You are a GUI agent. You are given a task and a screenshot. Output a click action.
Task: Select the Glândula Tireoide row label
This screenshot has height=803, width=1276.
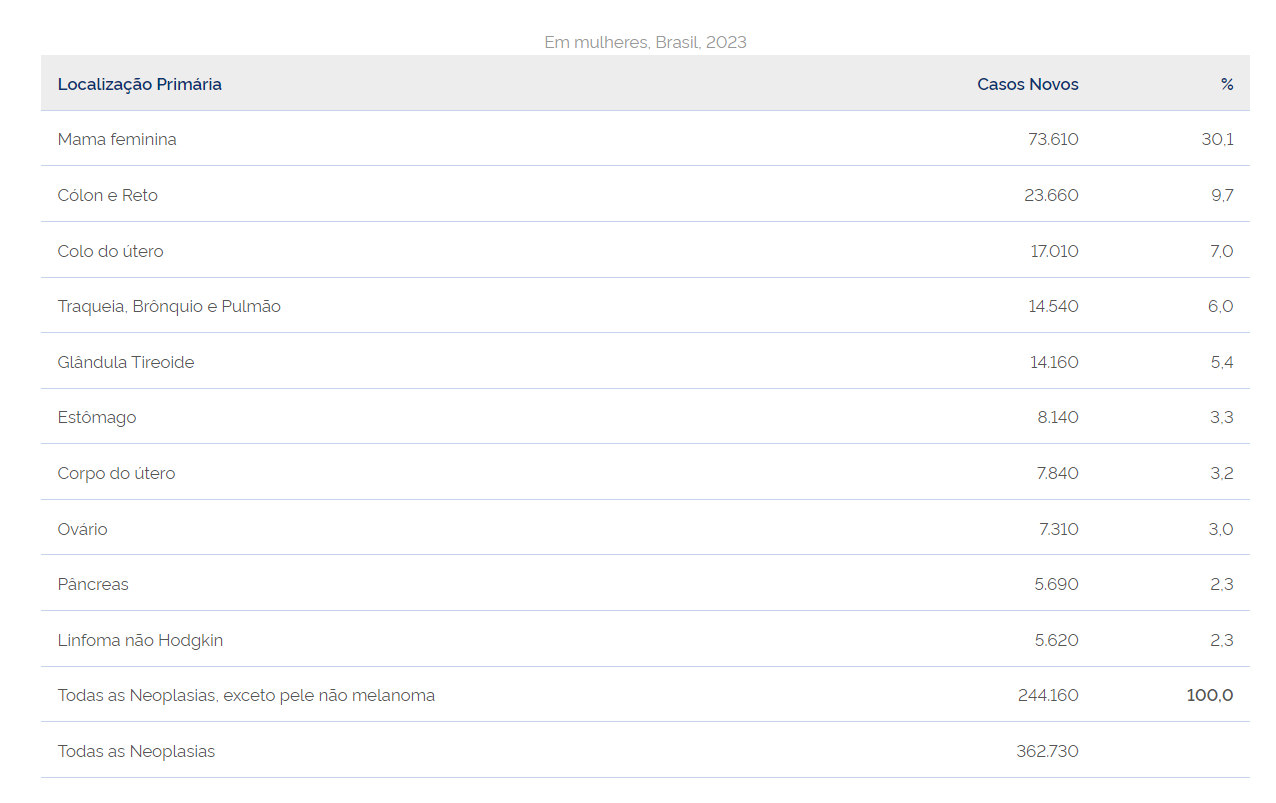coord(126,362)
